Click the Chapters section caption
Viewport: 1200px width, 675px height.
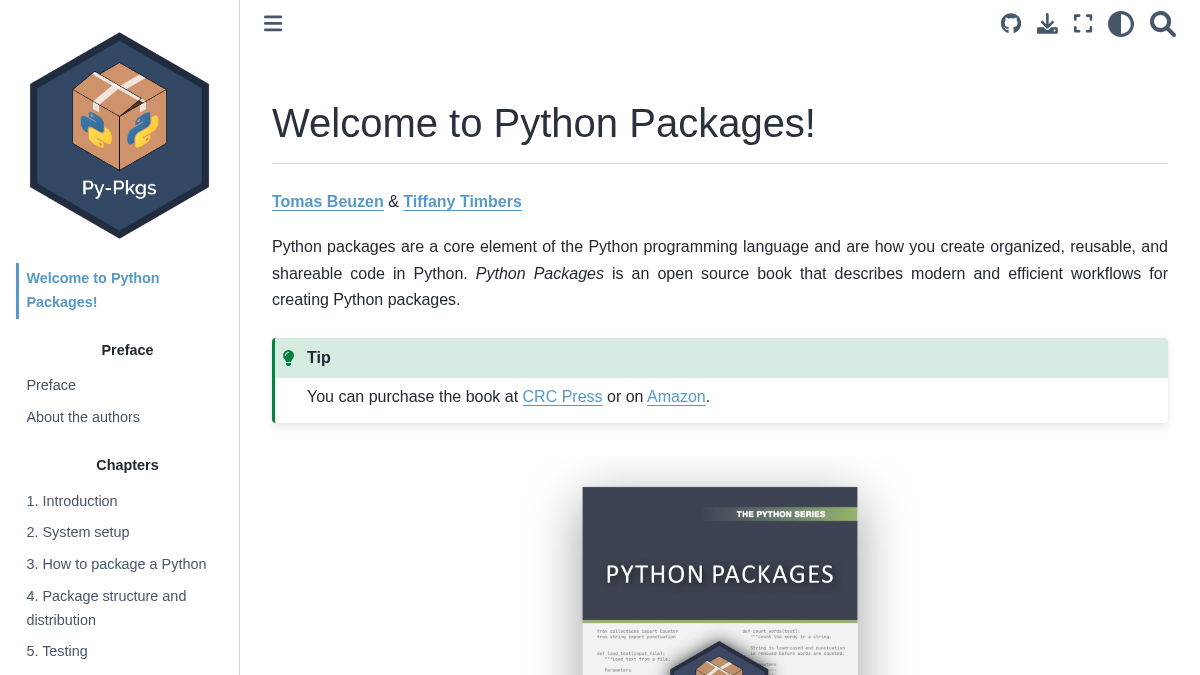pyautogui.click(x=127, y=465)
